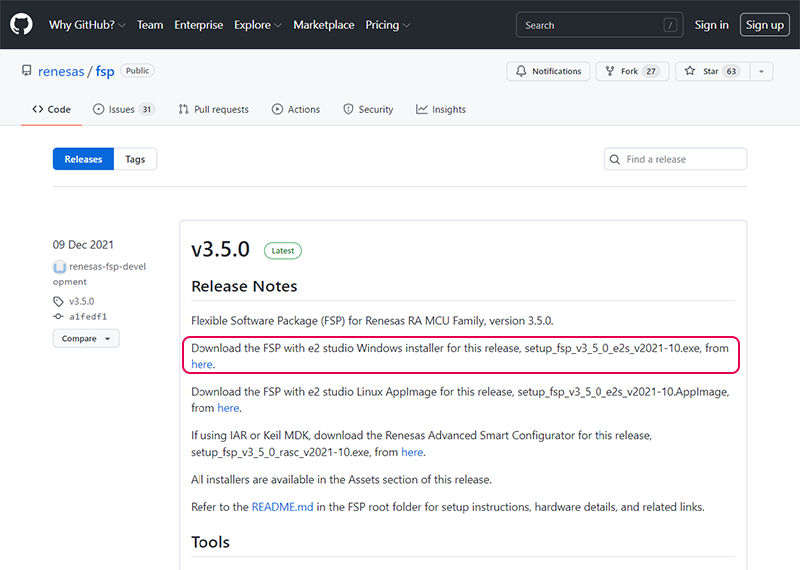Open the Issues tab
The width and height of the screenshot is (800, 570).
point(122,109)
